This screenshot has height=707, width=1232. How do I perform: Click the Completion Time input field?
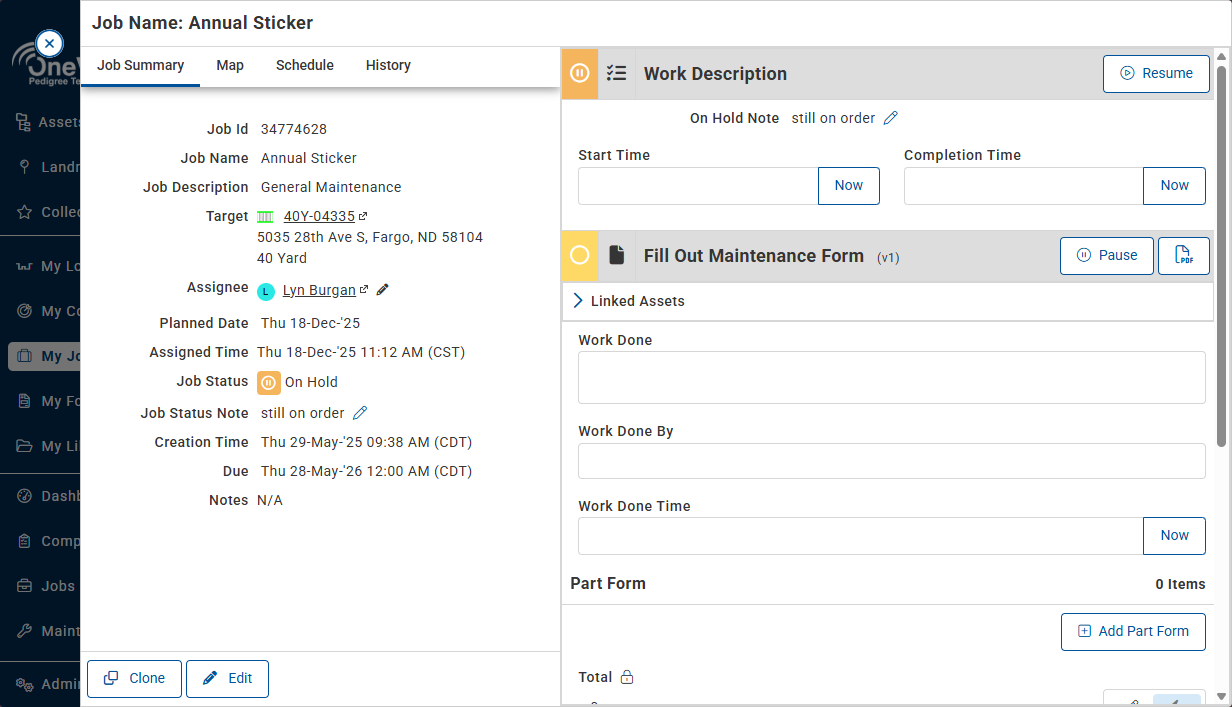[1024, 186]
